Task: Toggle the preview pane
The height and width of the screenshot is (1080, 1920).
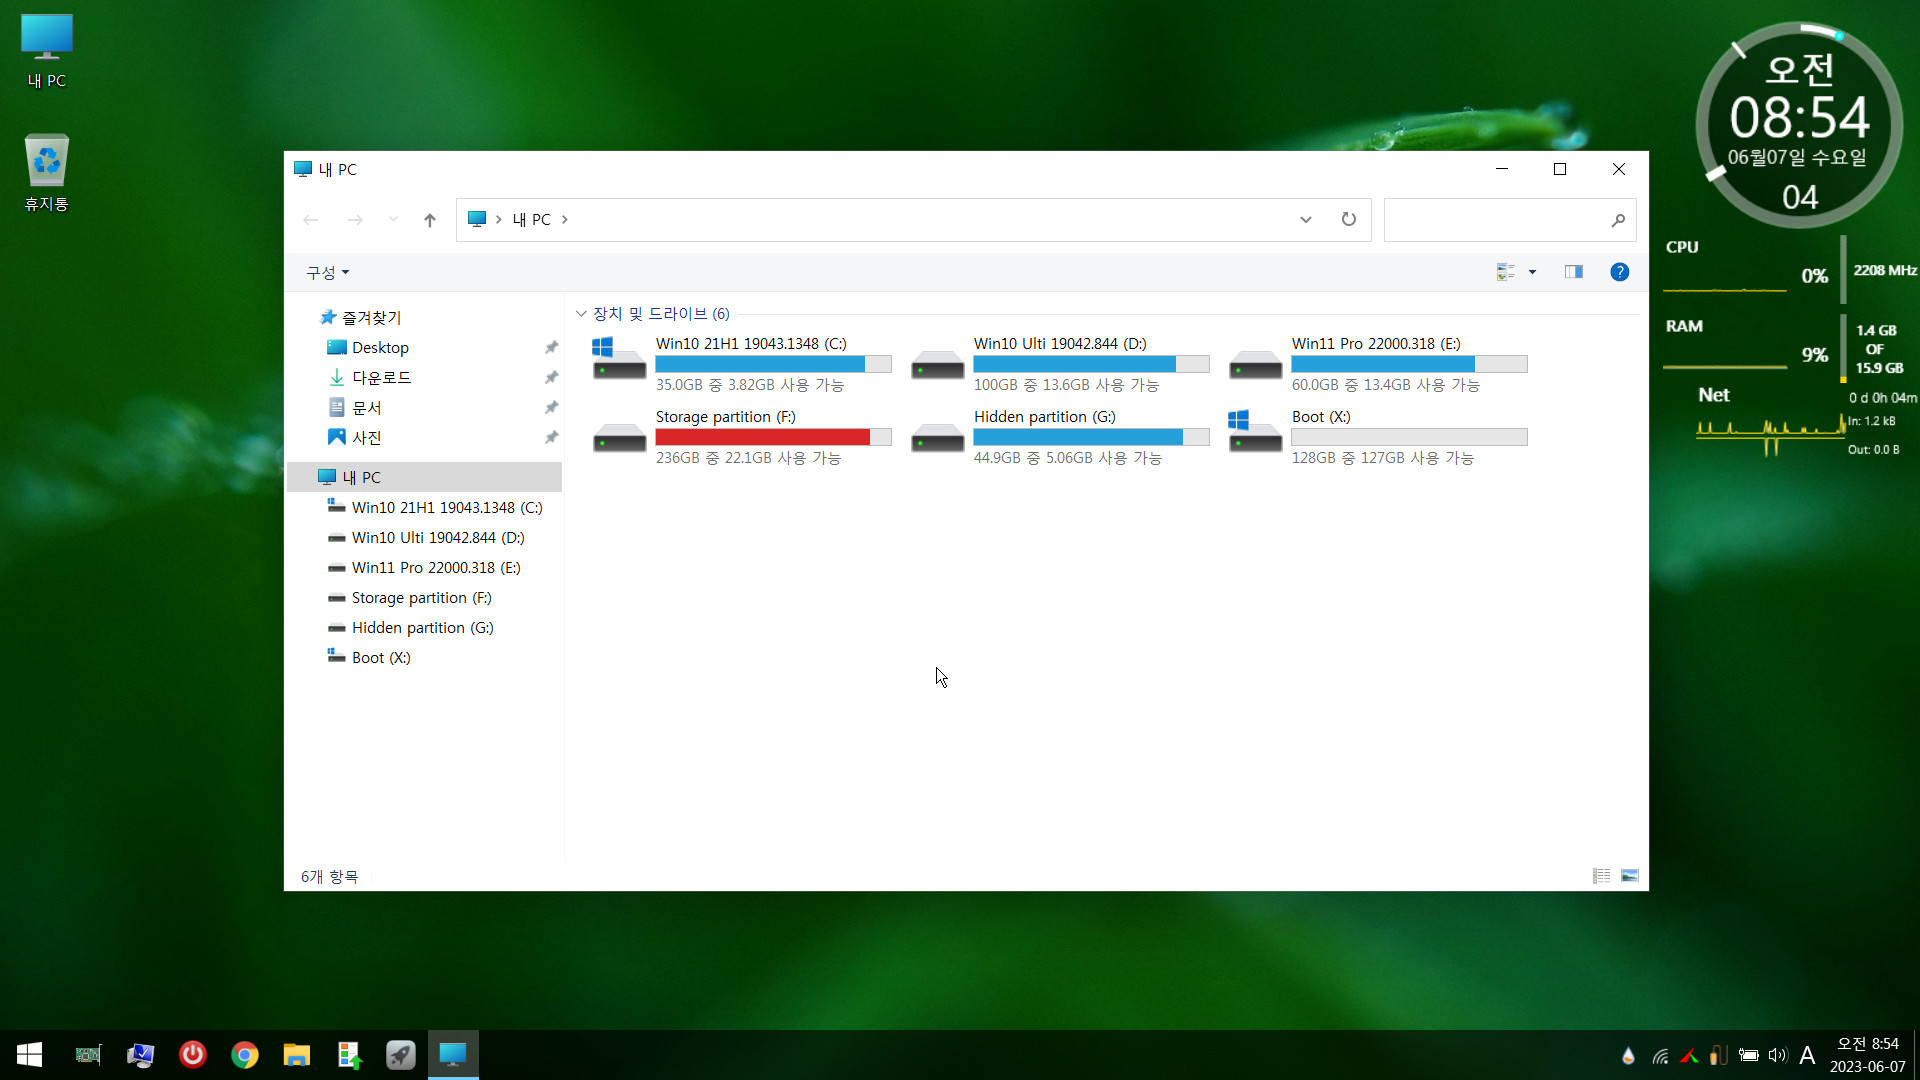Action: point(1574,272)
